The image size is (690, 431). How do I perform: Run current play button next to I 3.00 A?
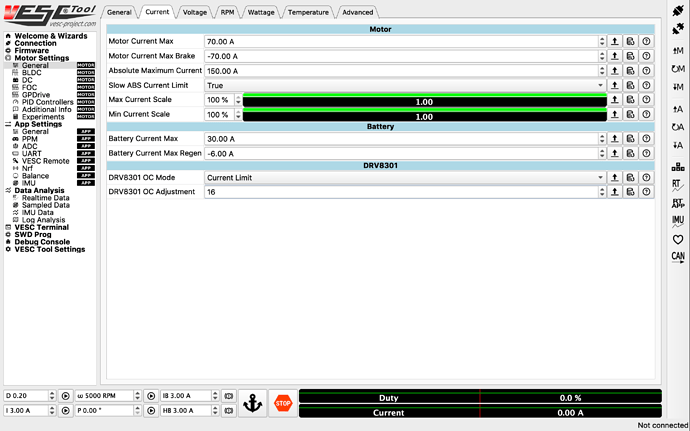[66, 411]
